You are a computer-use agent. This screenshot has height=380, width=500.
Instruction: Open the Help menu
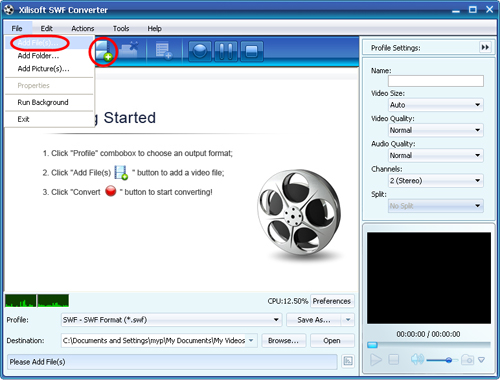[x=155, y=29]
